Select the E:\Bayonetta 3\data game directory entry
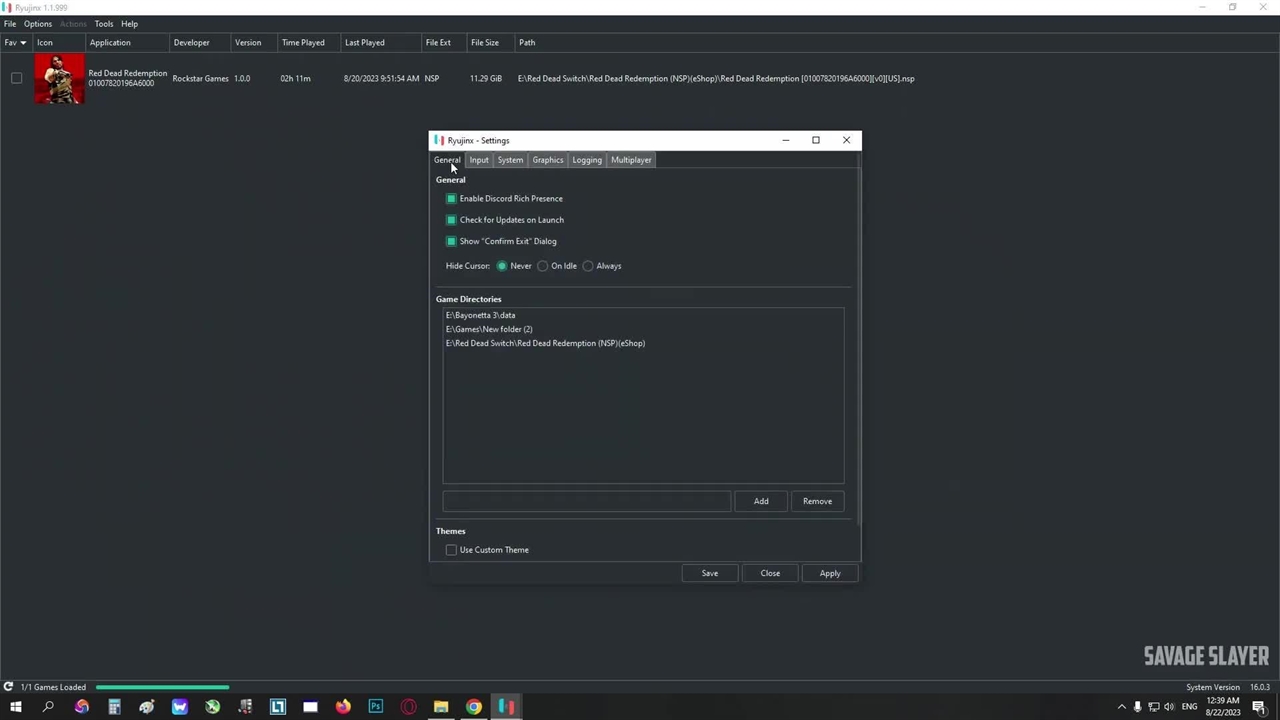The image size is (1280, 720). [481, 315]
